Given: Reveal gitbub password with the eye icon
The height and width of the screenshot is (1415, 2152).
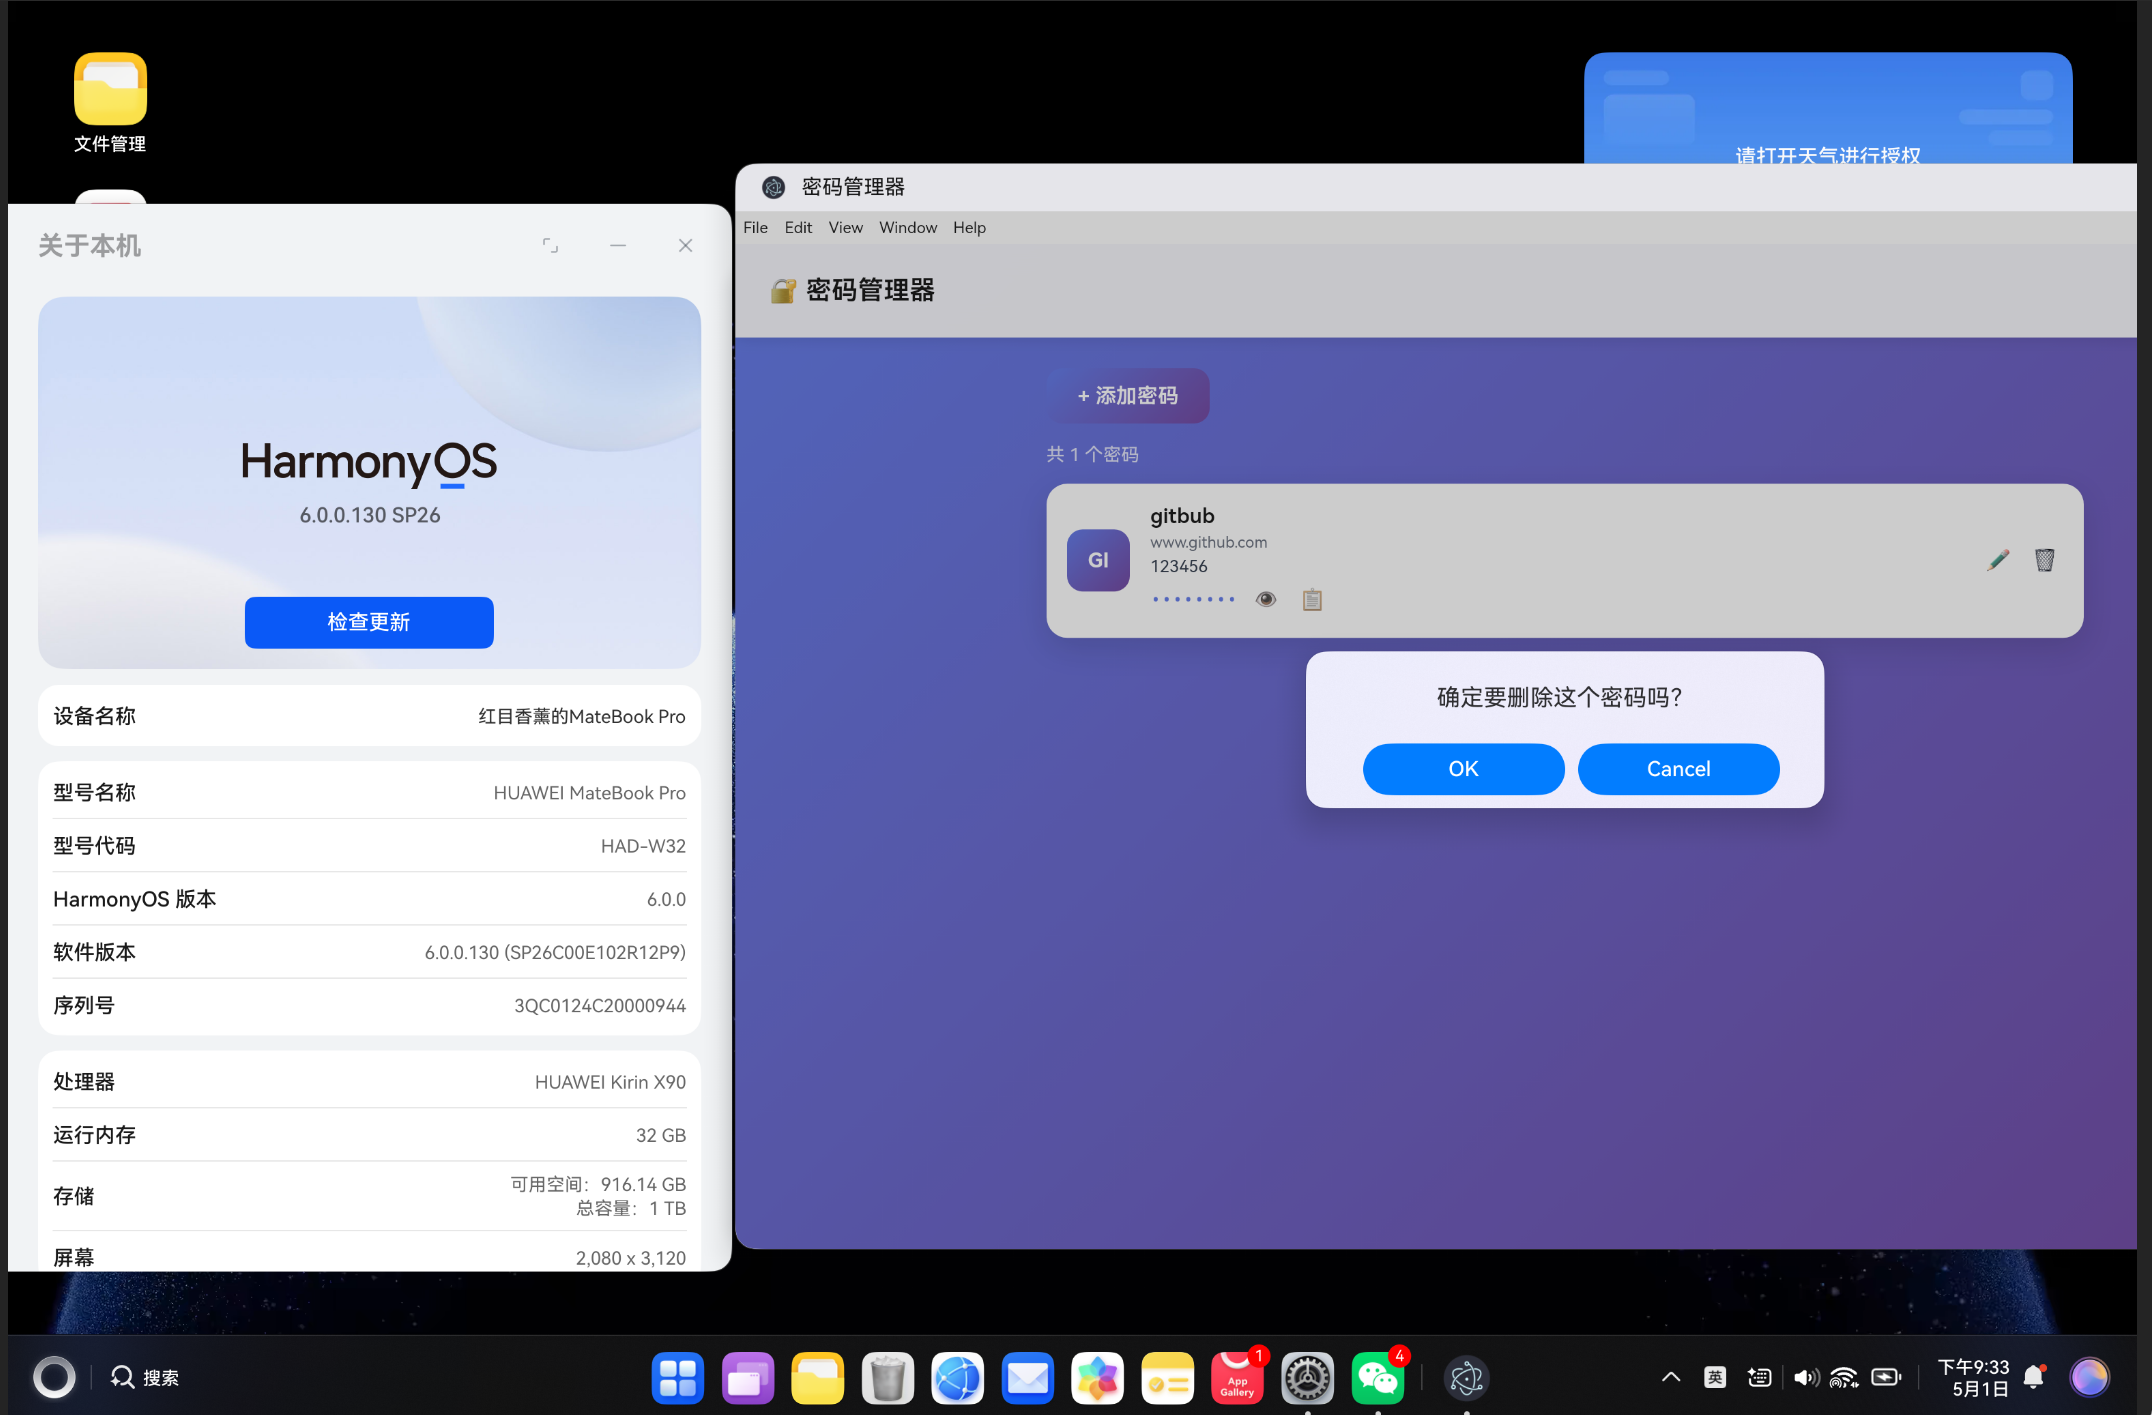Looking at the screenshot, I should (1266, 599).
